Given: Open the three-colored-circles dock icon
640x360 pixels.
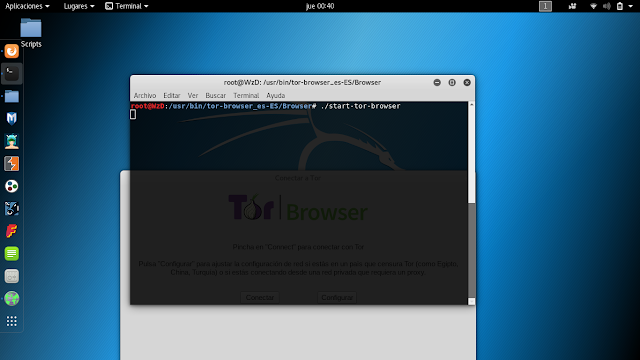Looking at the screenshot, I should click(11, 186).
